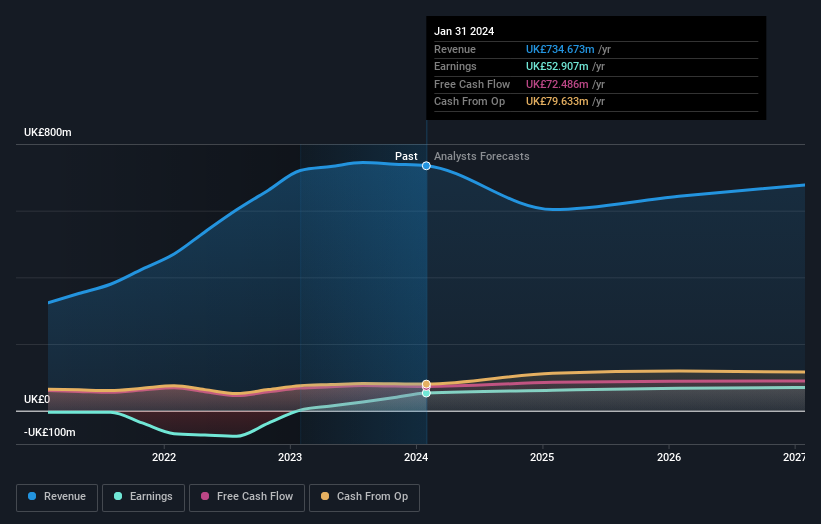This screenshot has height=524, width=821.
Task: Select the 2025 x-axis label
Action: pos(542,458)
